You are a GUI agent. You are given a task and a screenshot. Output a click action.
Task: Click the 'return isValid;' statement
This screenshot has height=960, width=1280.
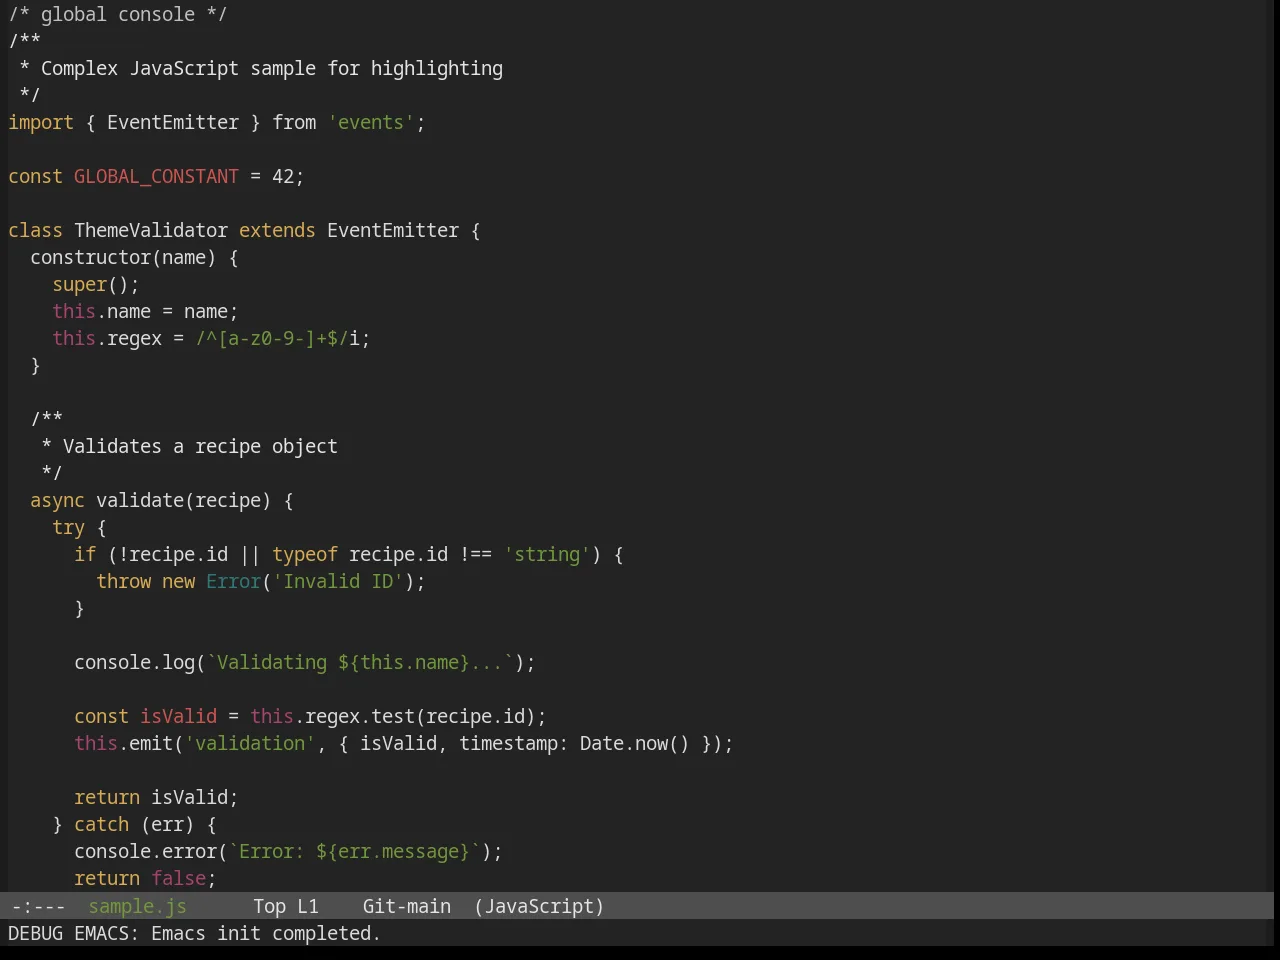pos(156,798)
